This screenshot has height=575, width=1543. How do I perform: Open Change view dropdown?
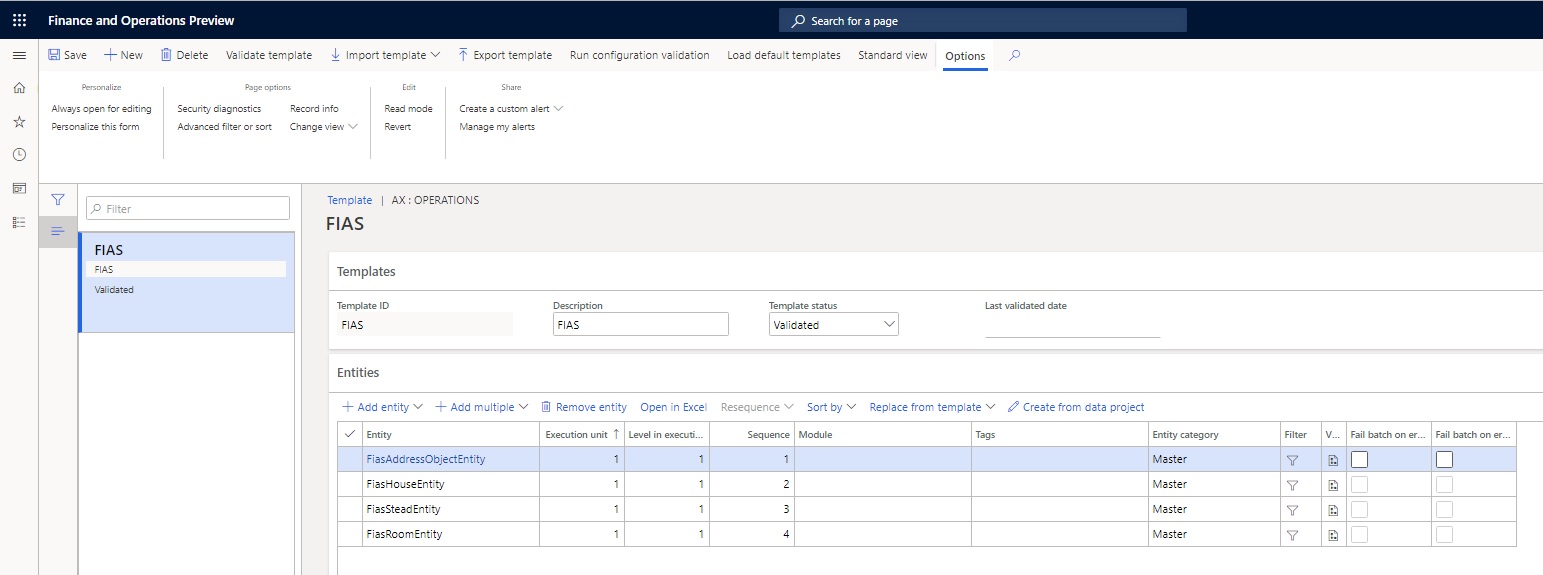point(323,127)
